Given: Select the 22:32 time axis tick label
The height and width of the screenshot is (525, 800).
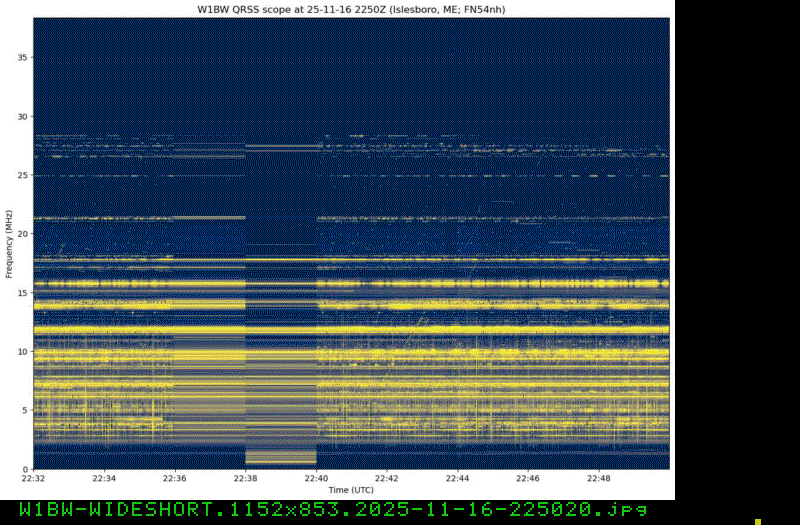Looking at the screenshot, I should click(34, 479).
